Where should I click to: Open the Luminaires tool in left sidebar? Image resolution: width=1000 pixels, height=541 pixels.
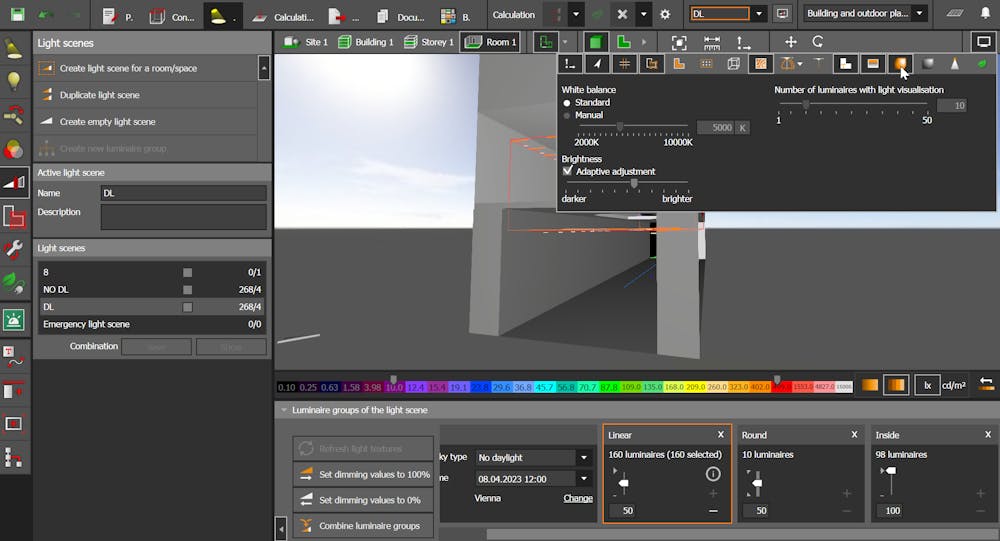pos(14,48)
